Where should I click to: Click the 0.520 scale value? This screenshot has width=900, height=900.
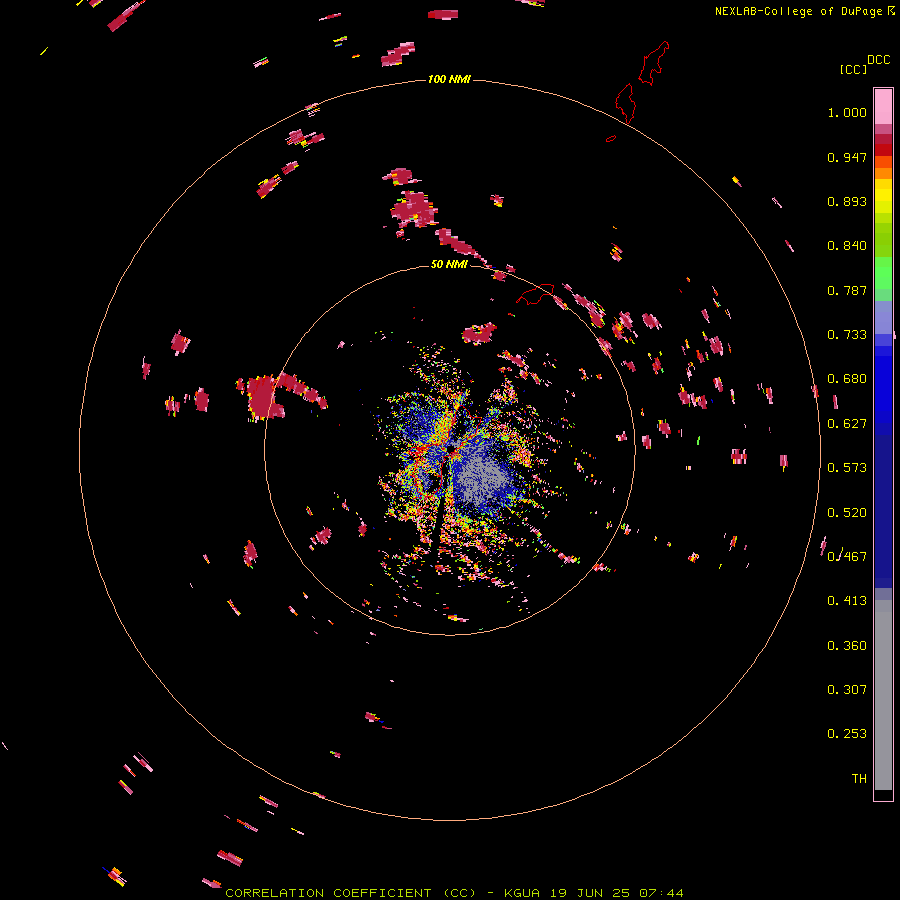coord(847,513)
